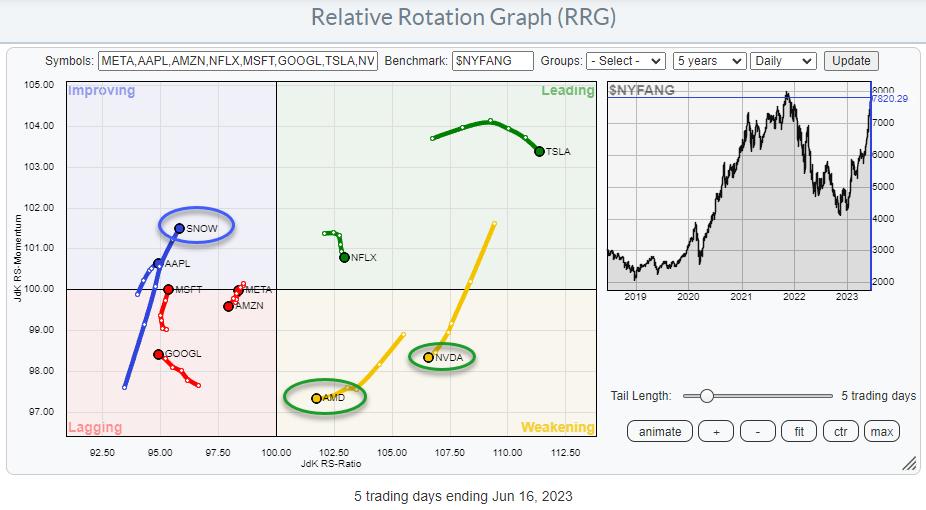Image resolution: width=926 pixels, height=510 pixels.
Task: Open the 5 years period dropdown
Action: [709, 61]
